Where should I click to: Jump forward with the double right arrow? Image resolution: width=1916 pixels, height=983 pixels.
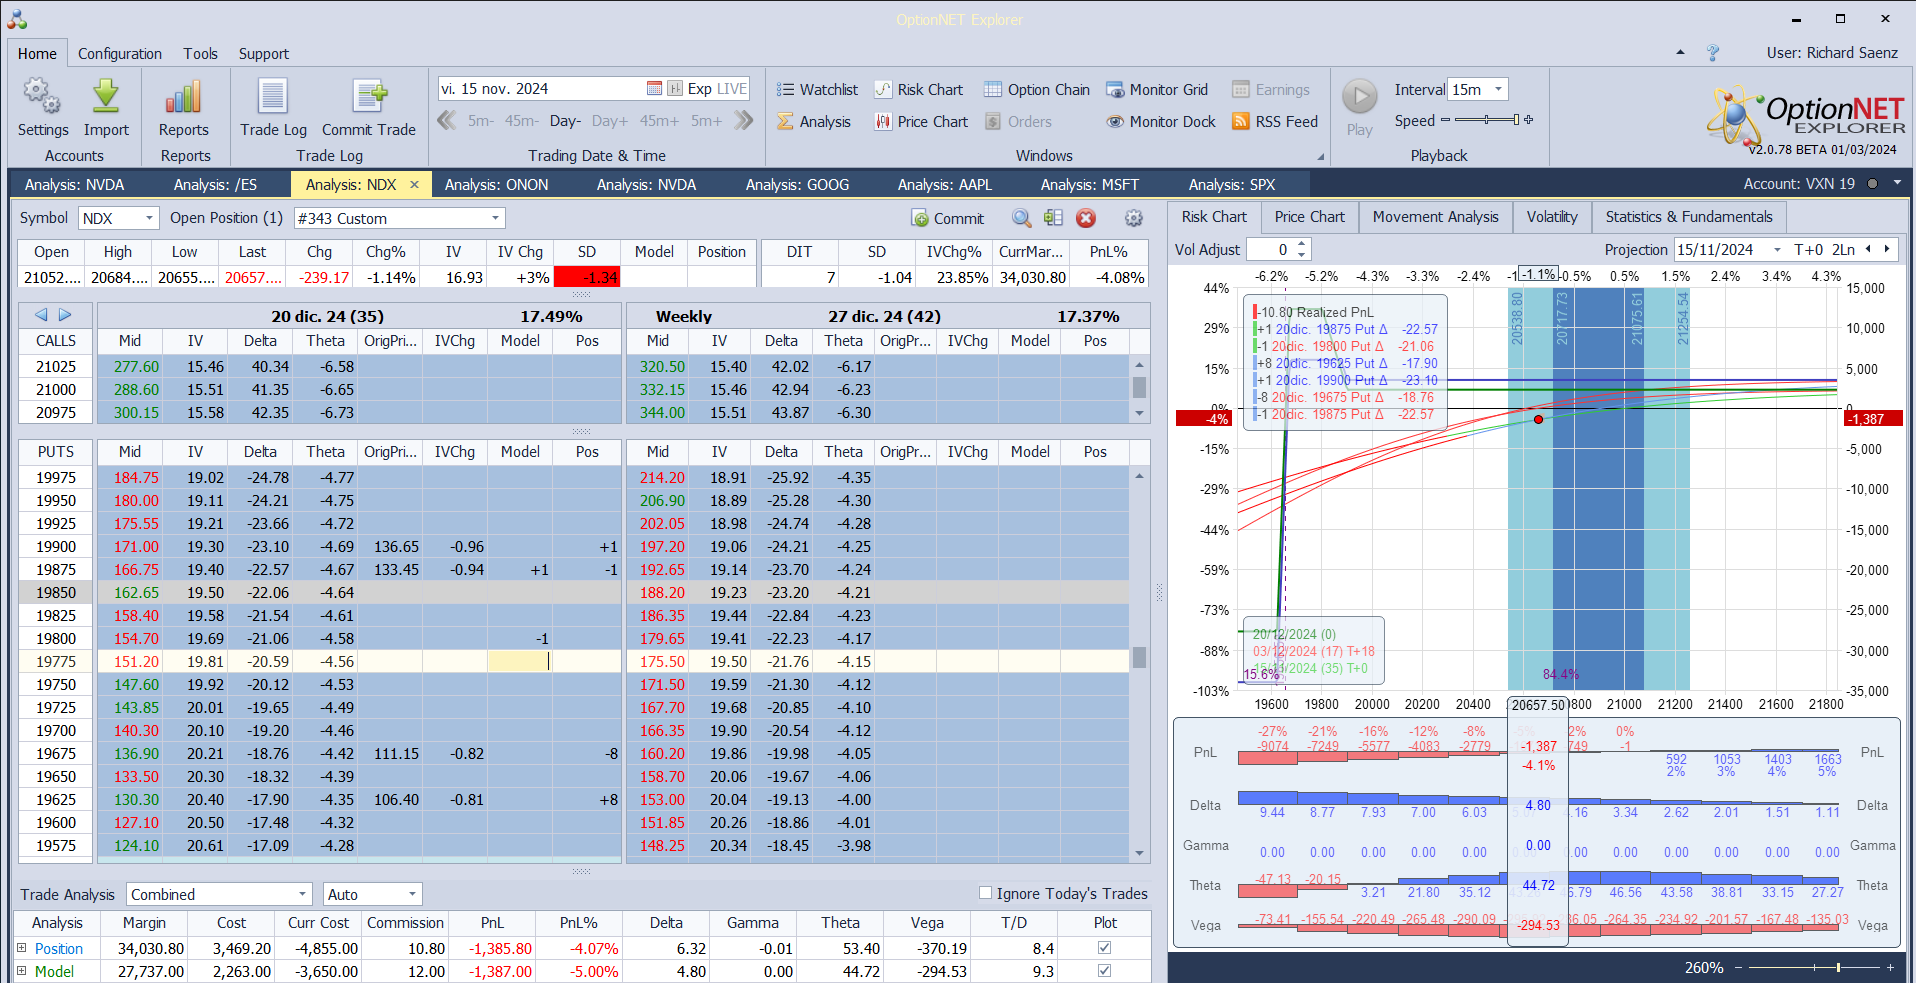[x=744, y=121]
